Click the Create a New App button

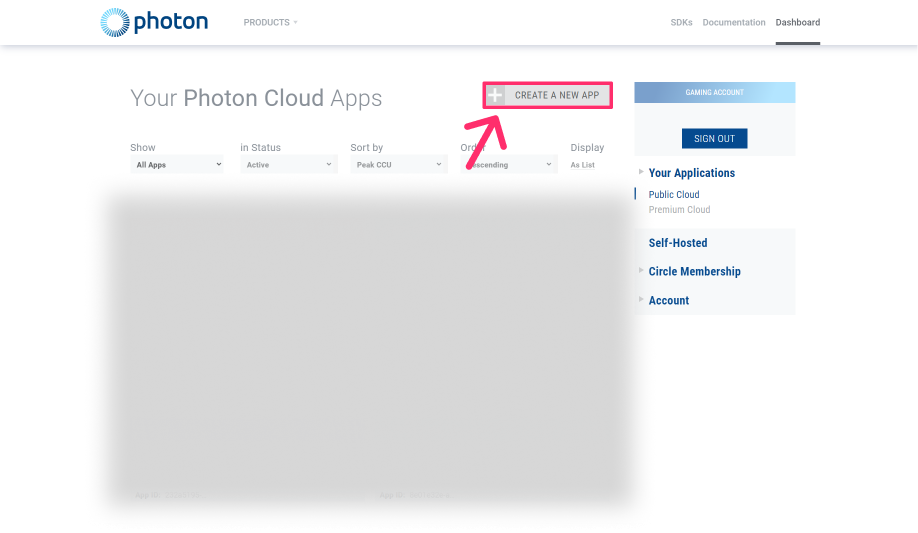click(x=547, y=95)
